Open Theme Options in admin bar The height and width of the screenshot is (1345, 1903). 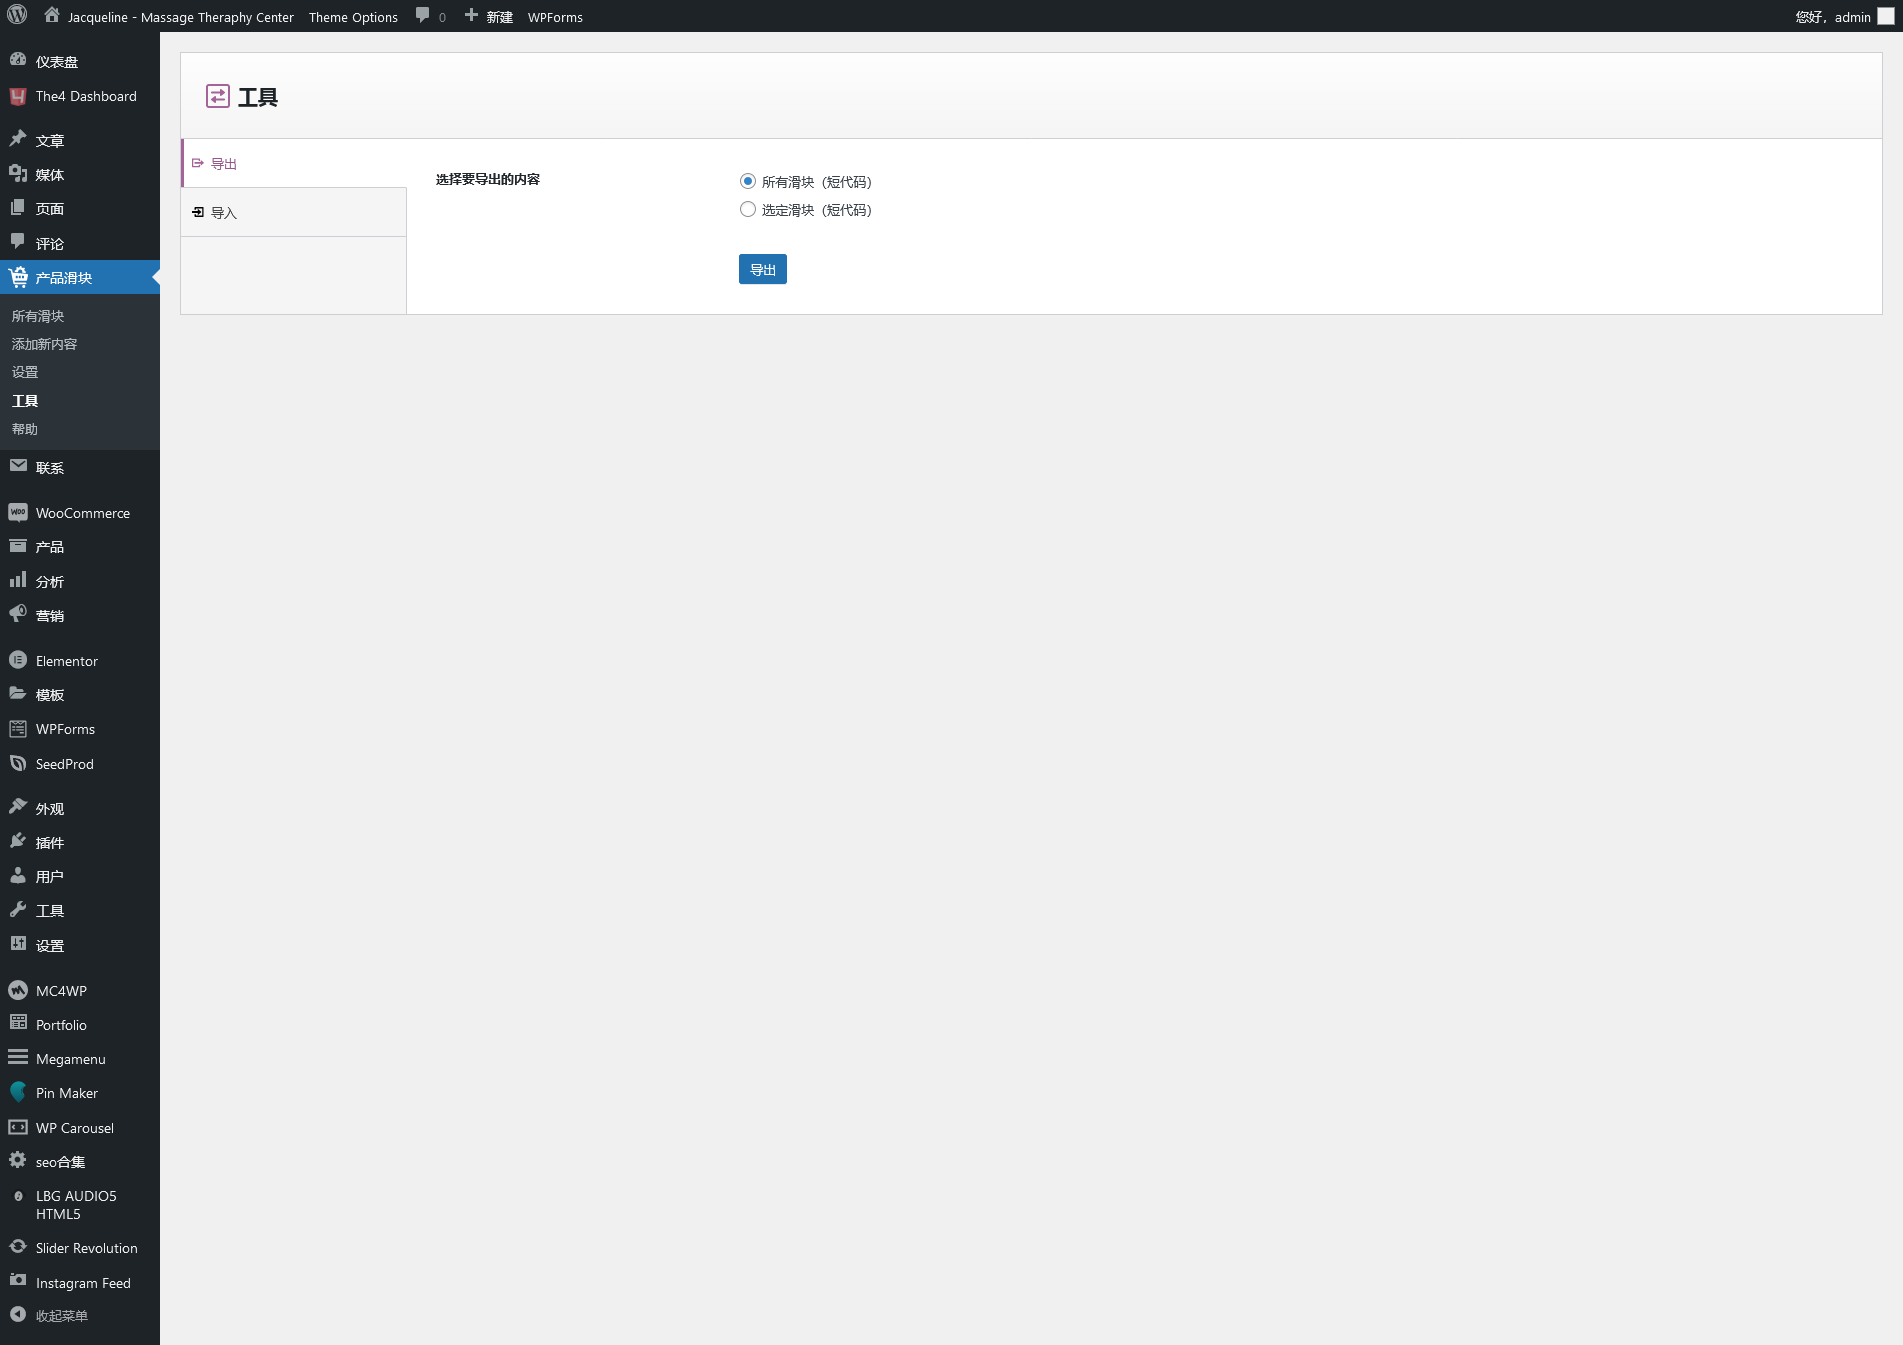click(353, 17)
